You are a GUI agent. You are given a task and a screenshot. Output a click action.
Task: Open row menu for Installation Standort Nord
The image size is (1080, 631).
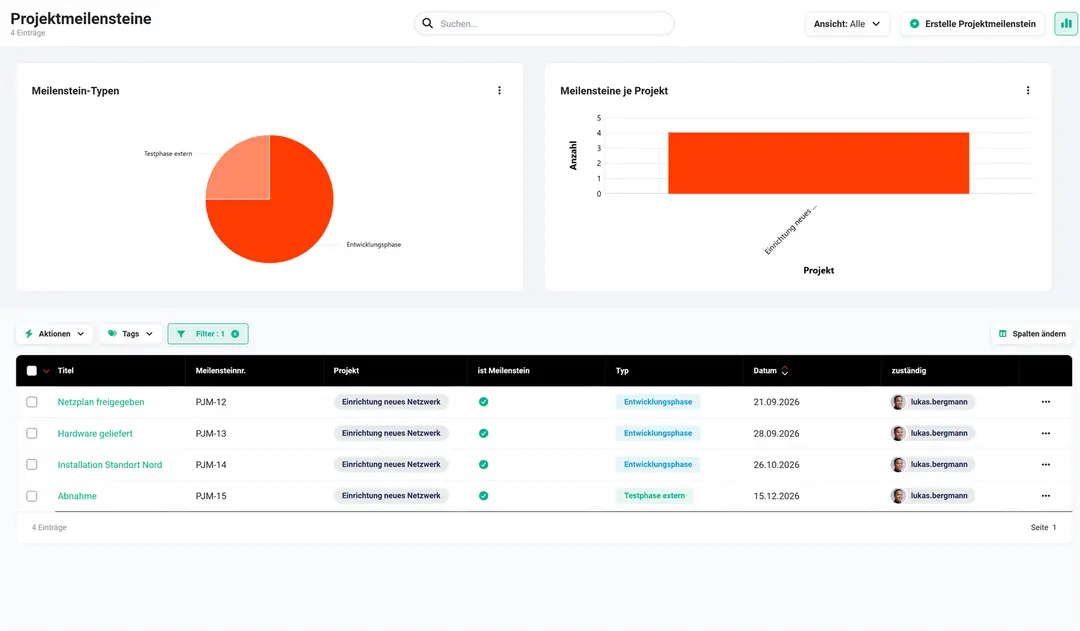[1046, 464]
